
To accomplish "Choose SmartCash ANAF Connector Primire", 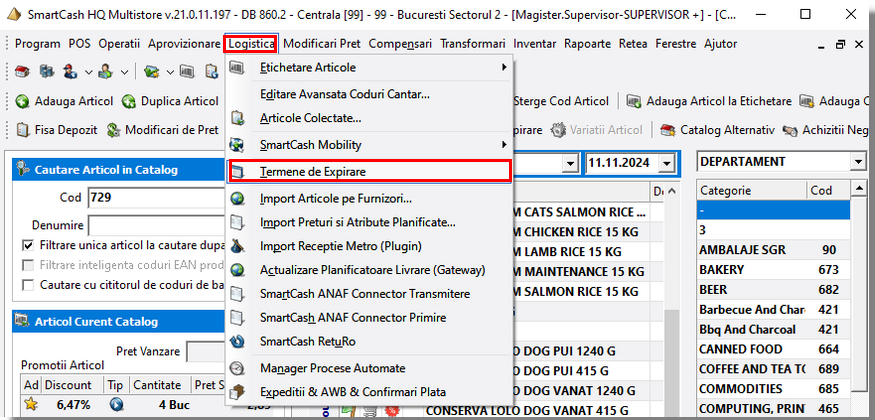I will click(x=353, y=317).
